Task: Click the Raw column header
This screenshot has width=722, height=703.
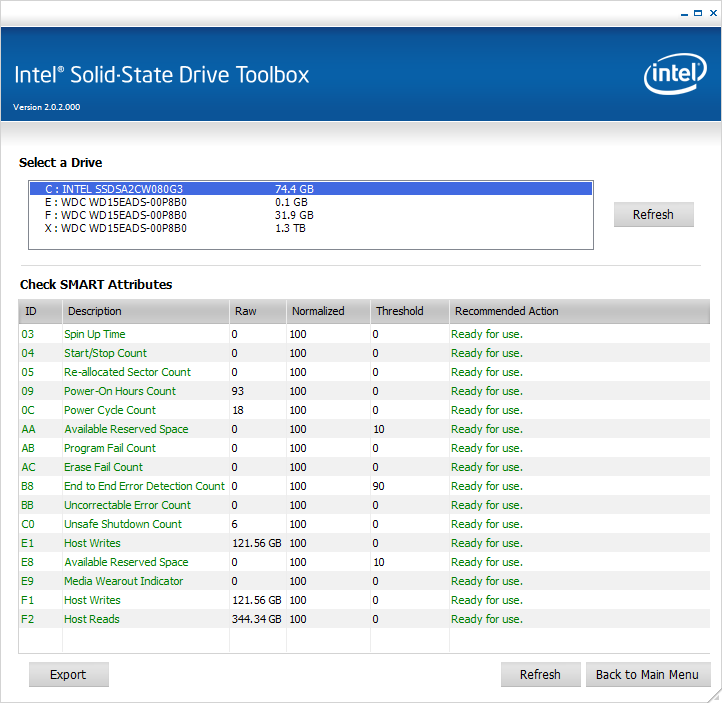Action: click(x=257, y=311)
